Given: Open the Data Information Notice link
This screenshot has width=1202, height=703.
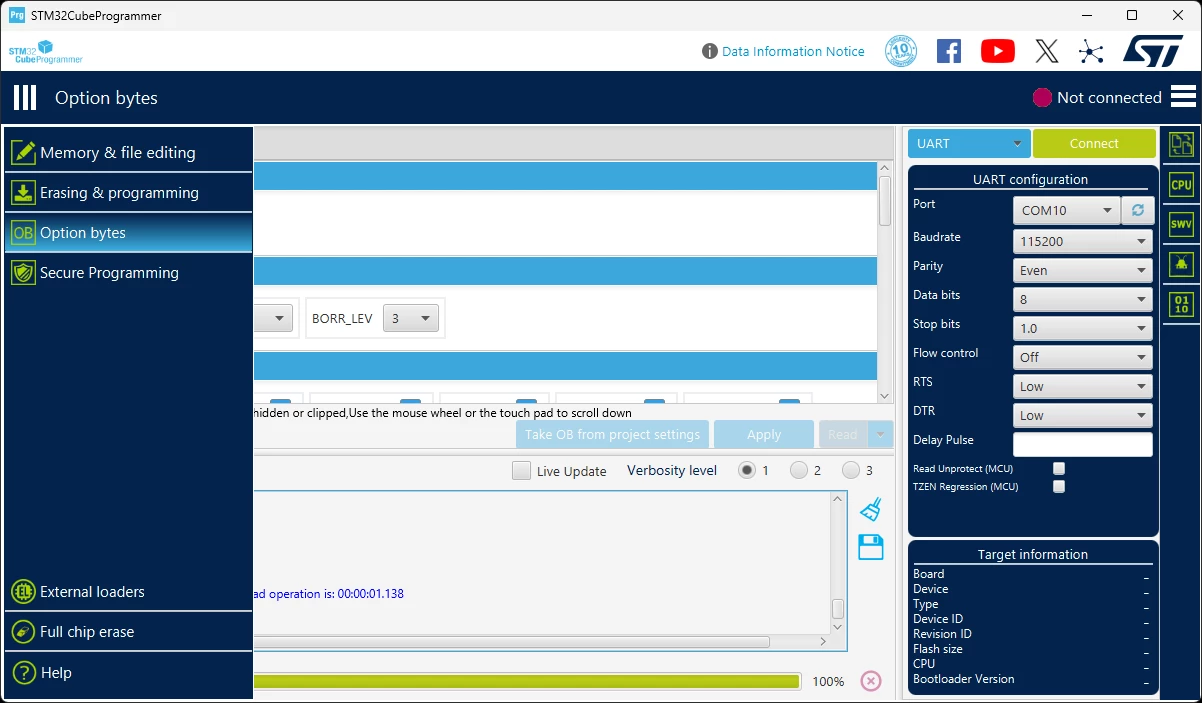Looking at the screenshot, I should [x=793, y=51].
